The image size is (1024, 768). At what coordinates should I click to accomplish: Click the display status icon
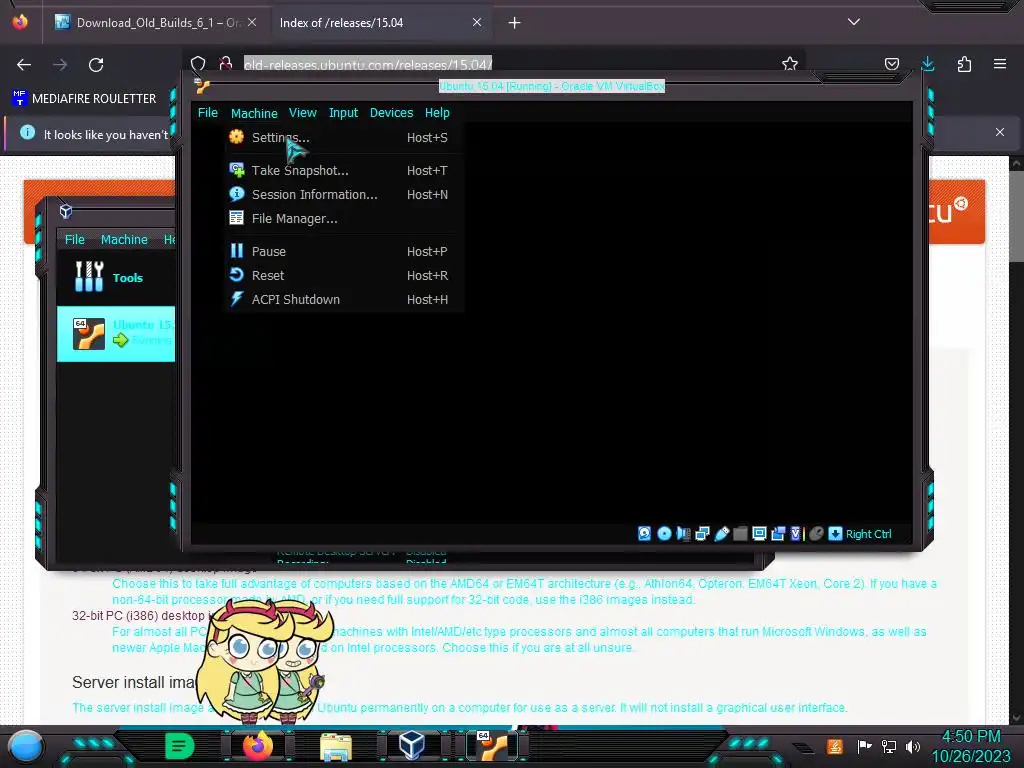point(759,534)
